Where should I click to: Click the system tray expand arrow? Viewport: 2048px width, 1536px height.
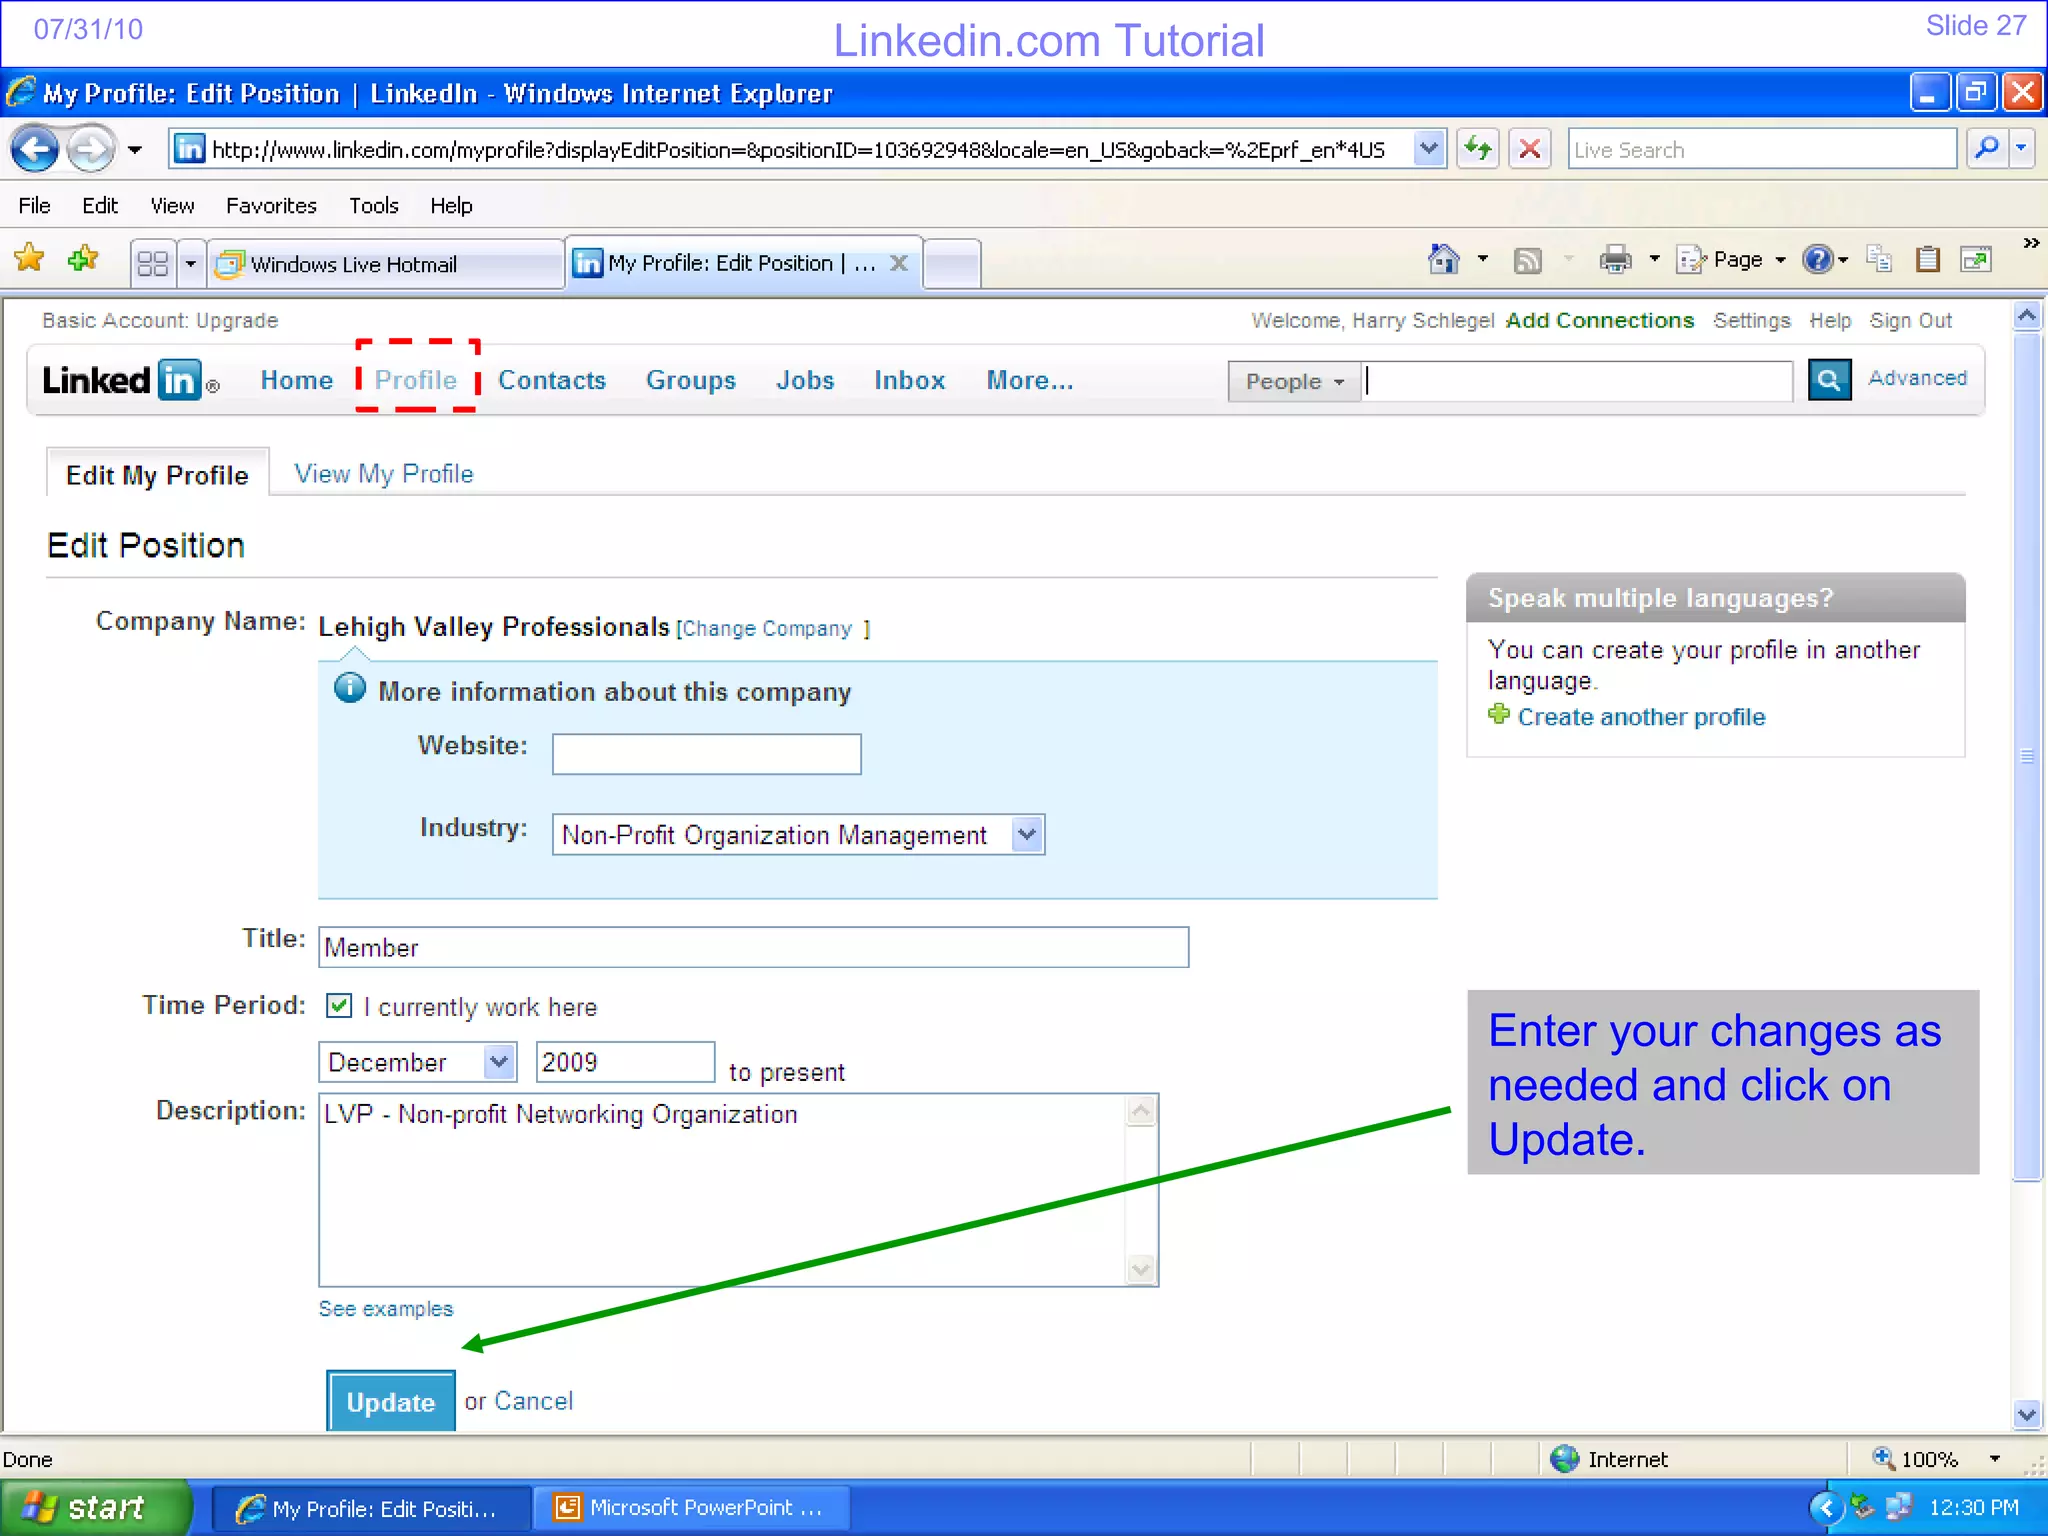point(1825,1507)
